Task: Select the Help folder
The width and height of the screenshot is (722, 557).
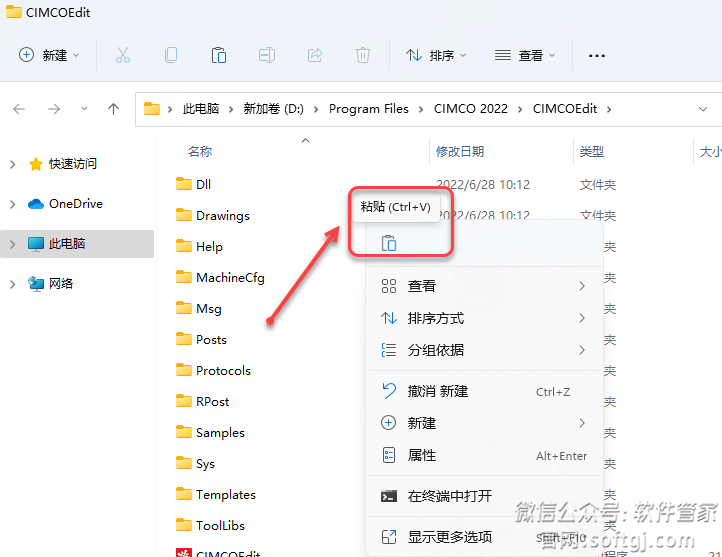Action: [199, 246]
